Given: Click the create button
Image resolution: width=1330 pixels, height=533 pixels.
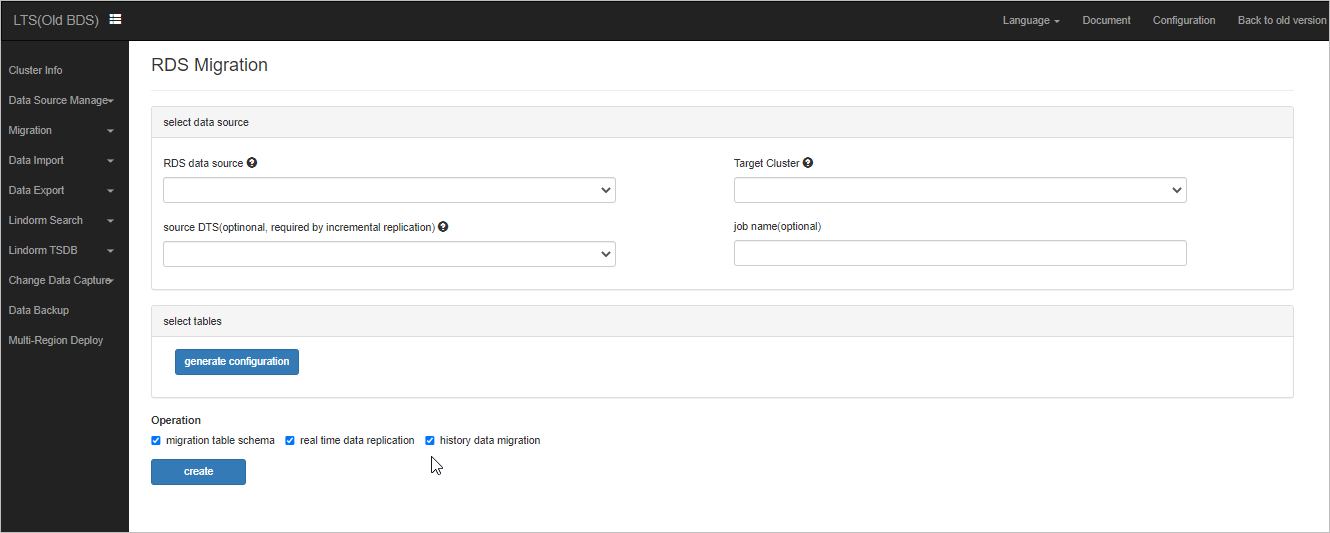Looking at the screenshot, I should (x=198, y=472).
